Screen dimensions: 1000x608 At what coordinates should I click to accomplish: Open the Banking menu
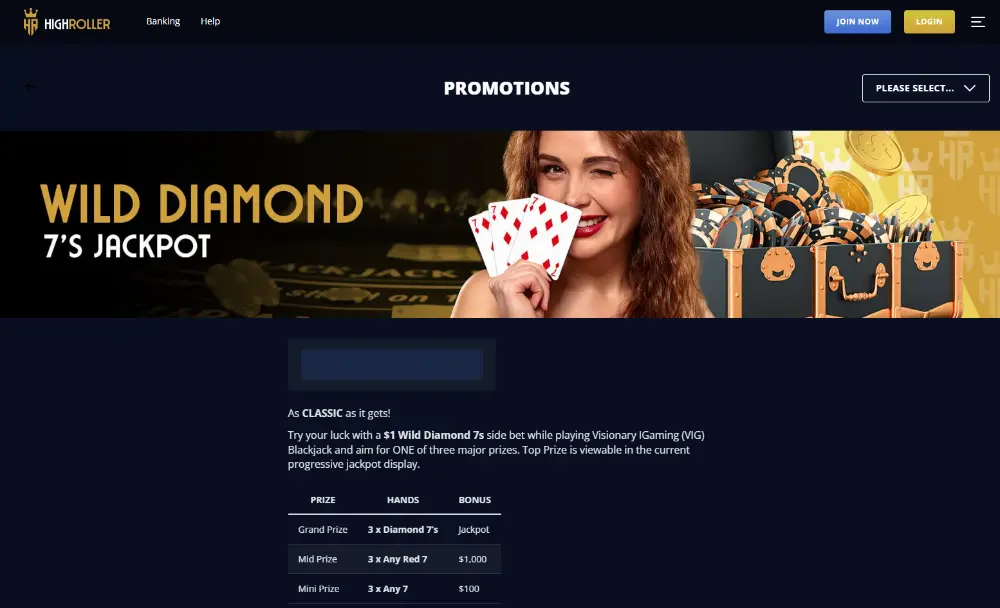pyautogui.click(x=163, y=21)
